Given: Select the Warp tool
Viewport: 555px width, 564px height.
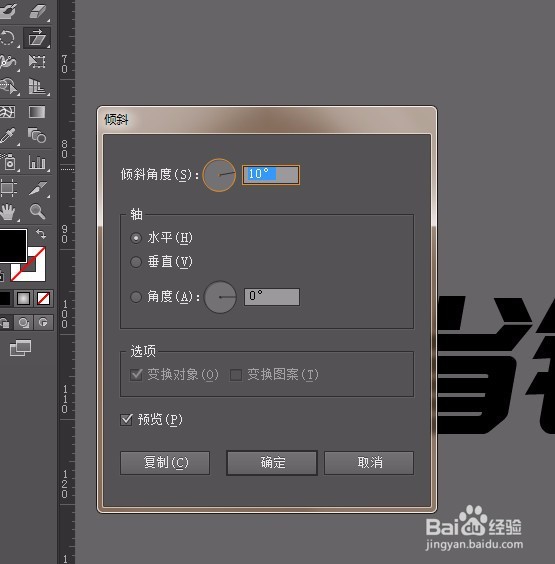Looking at the screenshot, I should click(8, 62).
